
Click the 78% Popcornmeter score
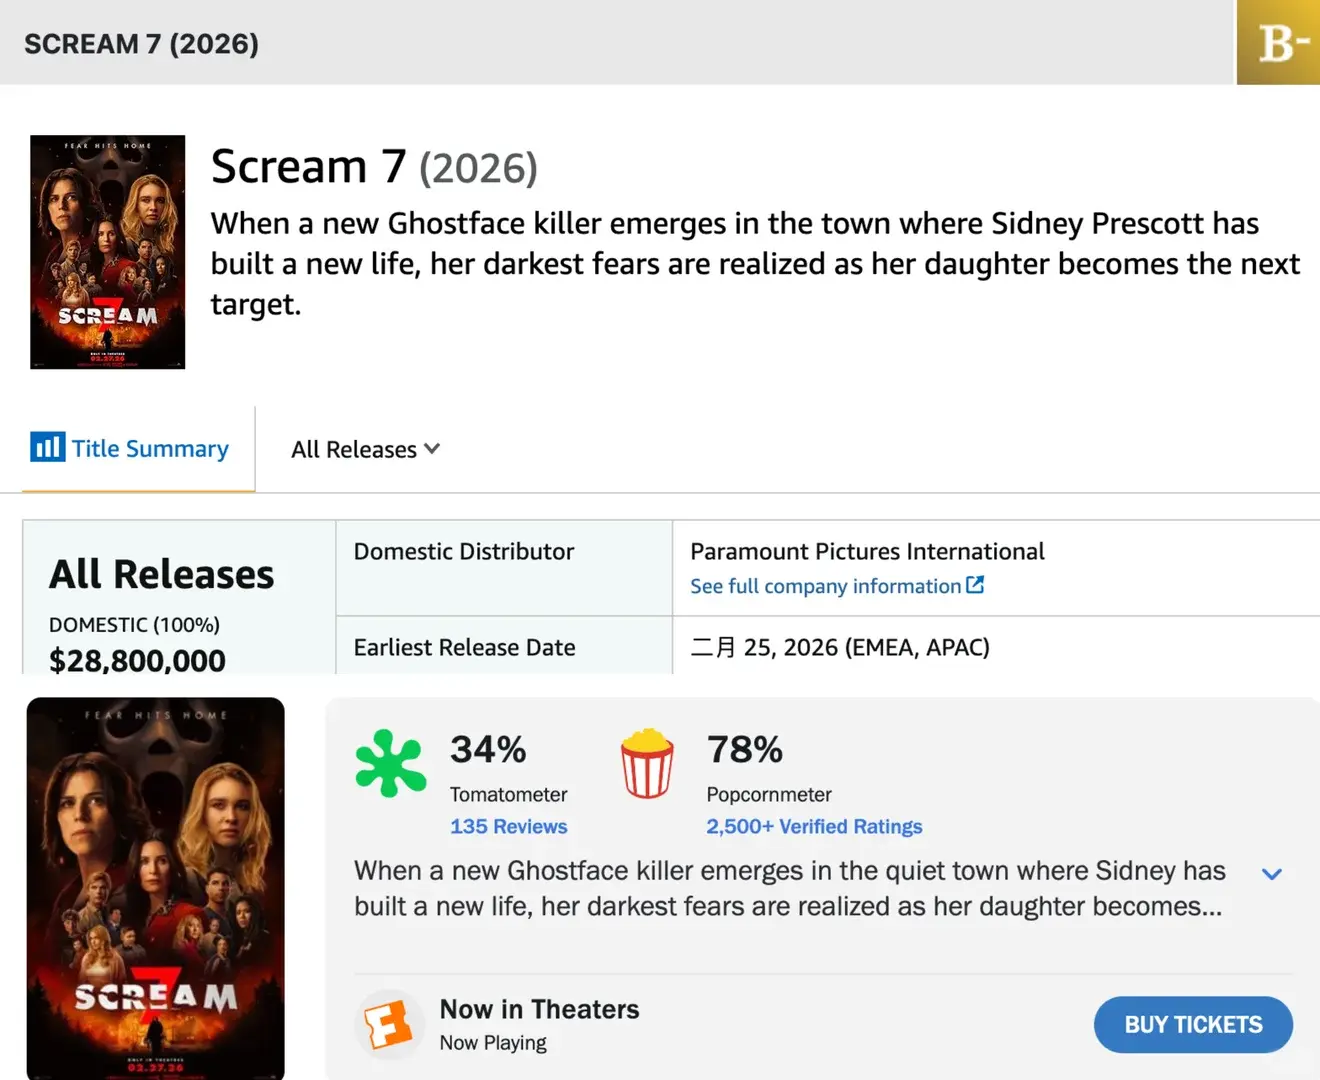point(745,749)
